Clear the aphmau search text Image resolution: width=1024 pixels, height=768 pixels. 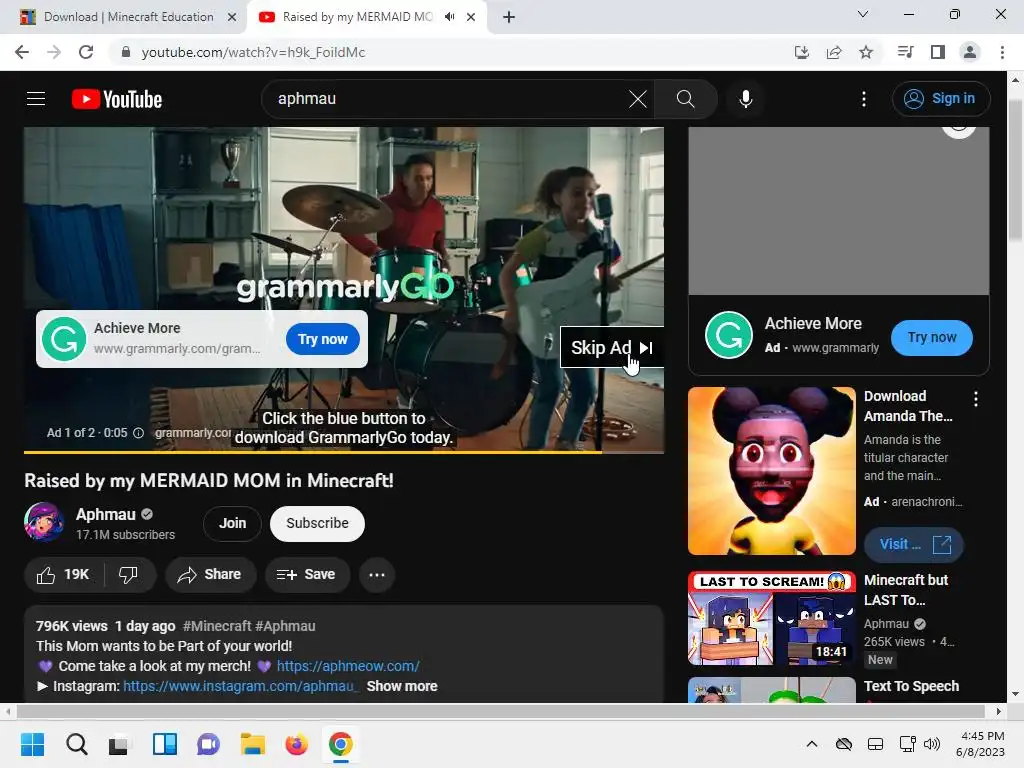[637, 99]
